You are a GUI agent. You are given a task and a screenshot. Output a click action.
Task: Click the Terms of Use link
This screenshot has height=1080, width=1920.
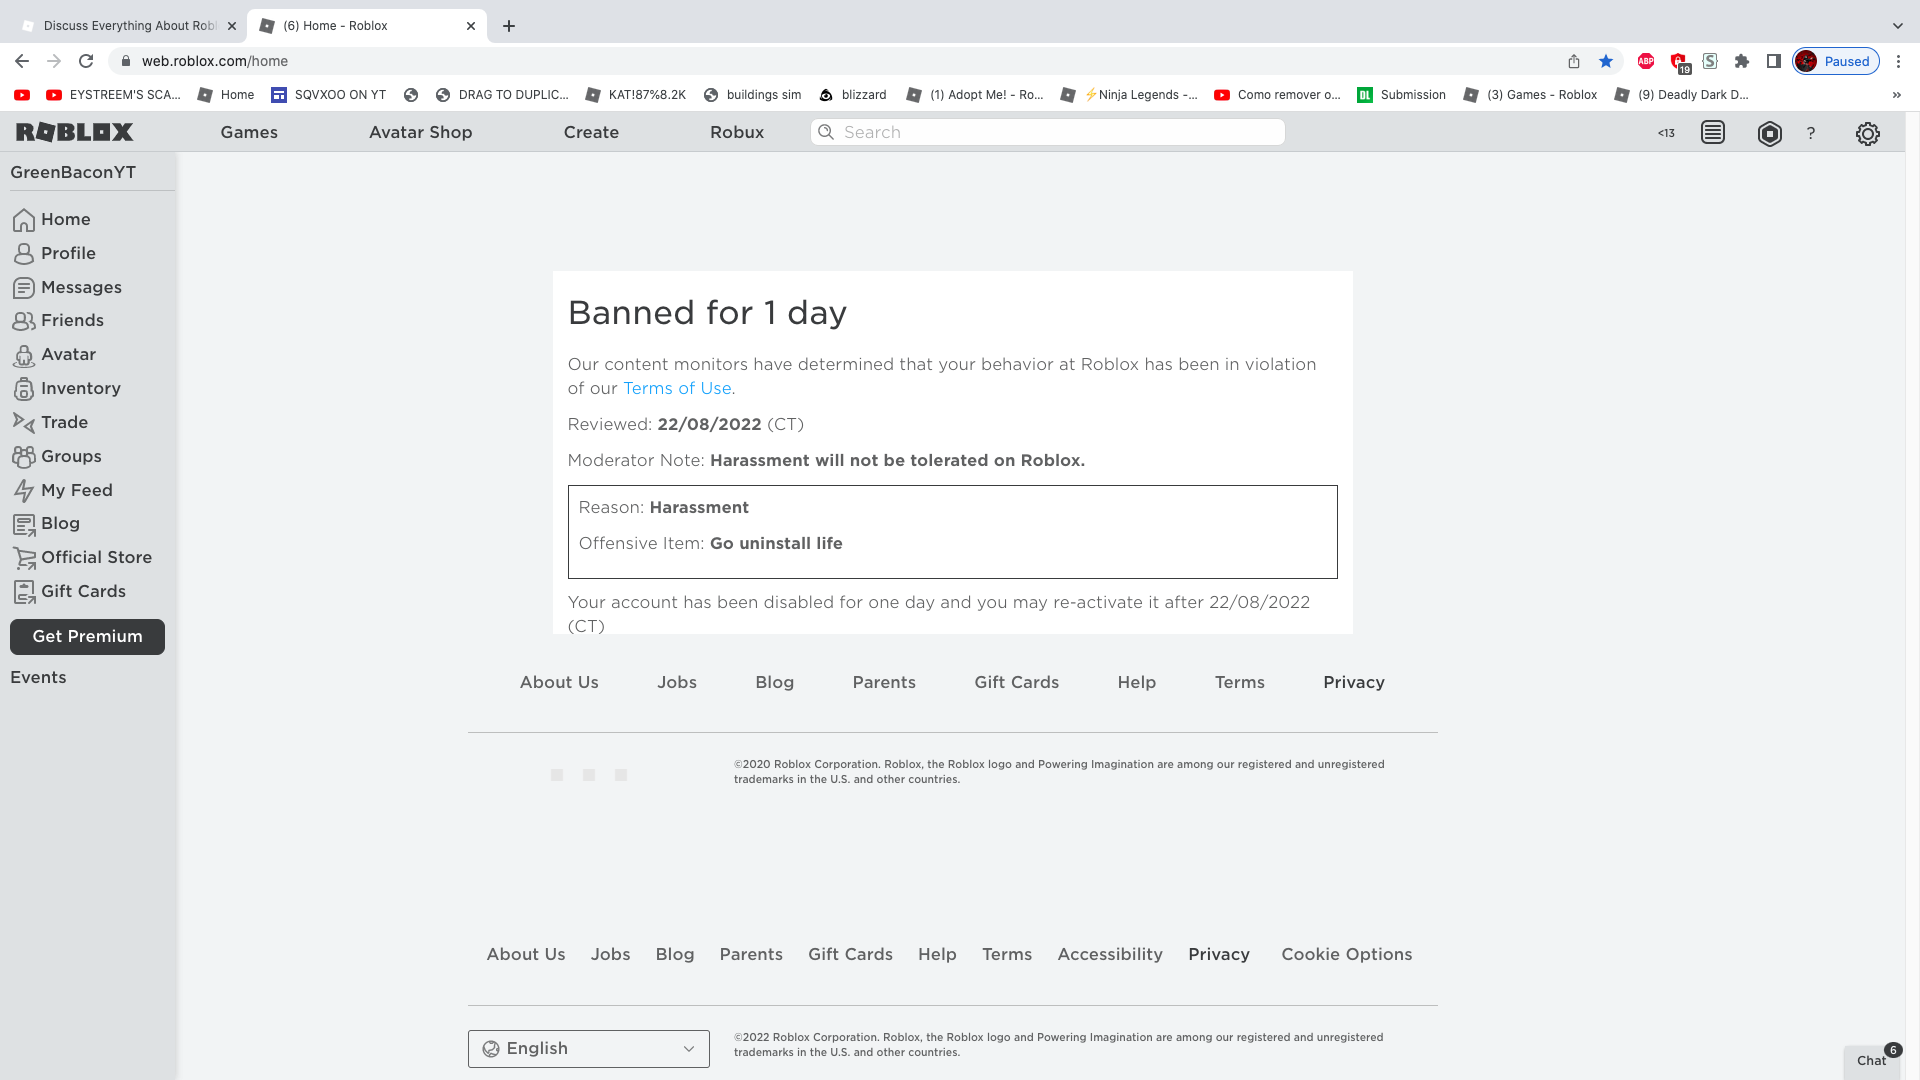click(x=676, y=388)
